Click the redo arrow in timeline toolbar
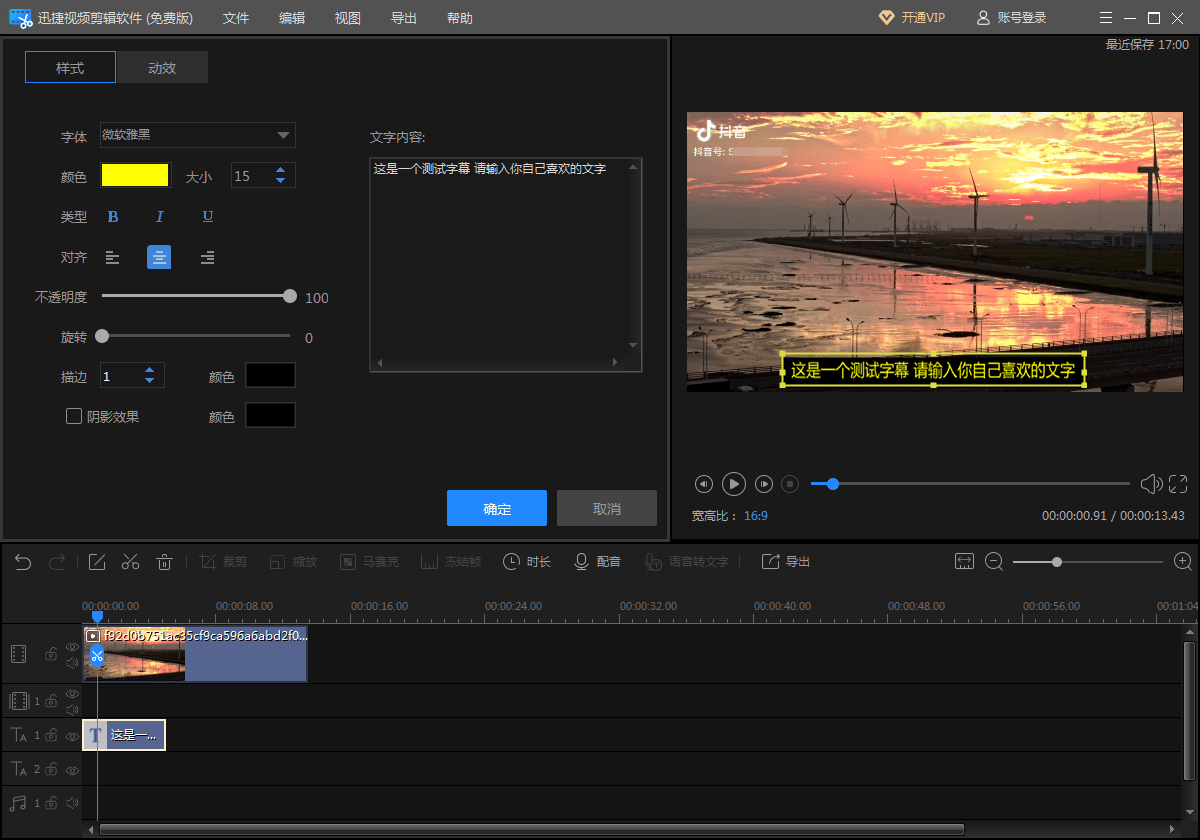The image size is (1200, 840). tap(57, 562)
